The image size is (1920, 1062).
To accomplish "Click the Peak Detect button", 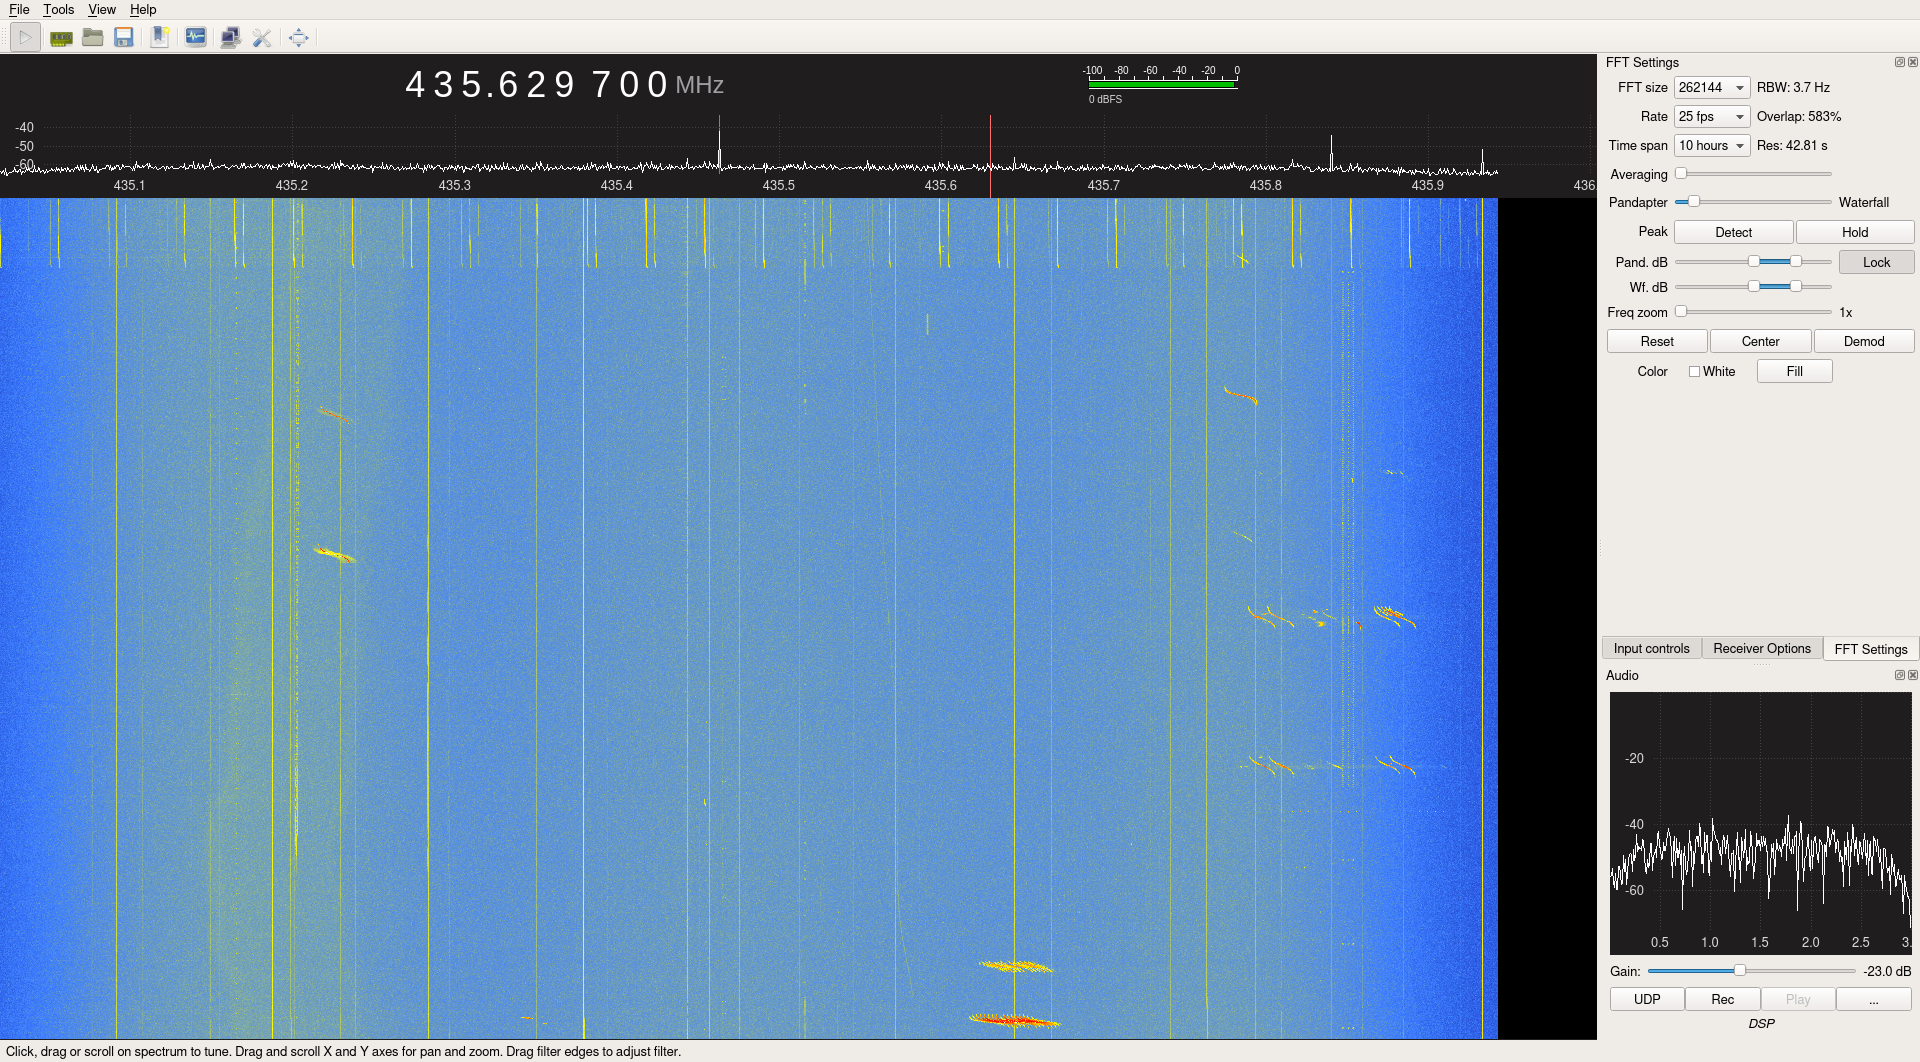I will [1734, 232].
